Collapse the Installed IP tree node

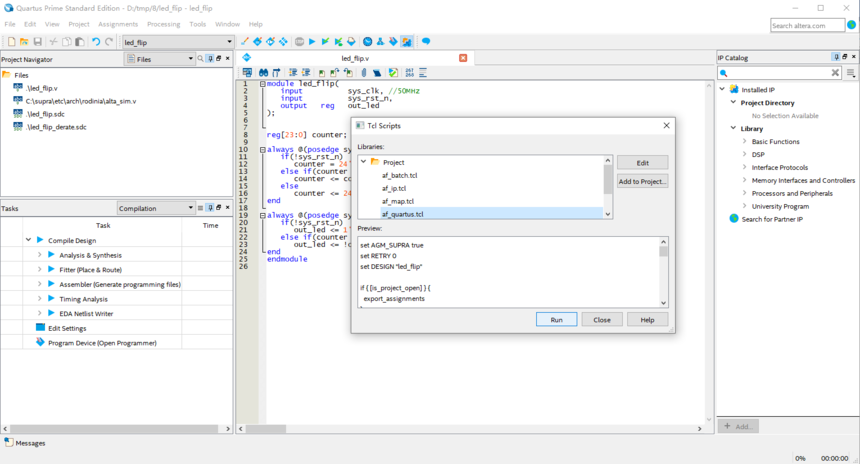click(x=722, y=89)
